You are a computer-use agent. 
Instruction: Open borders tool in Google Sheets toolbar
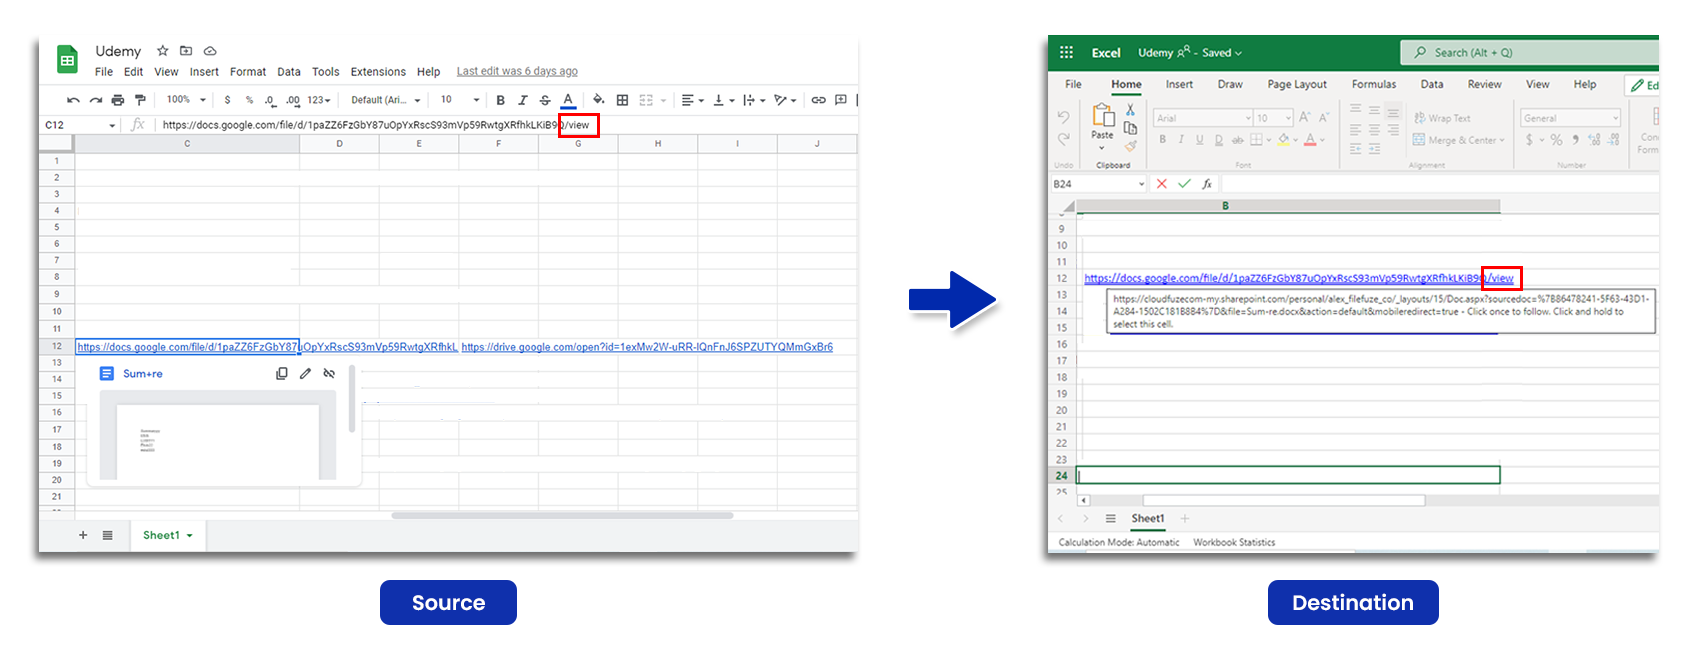pos(622,100)
